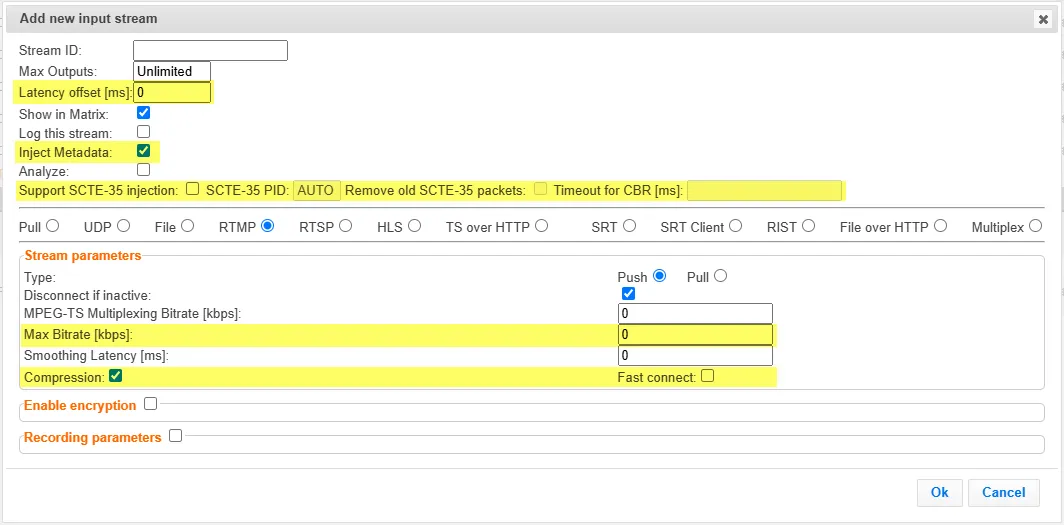This screenshot has height=525, width=1064.
Task: Toggle the Inject Metadata checkbox
Action: pos(143,151)
